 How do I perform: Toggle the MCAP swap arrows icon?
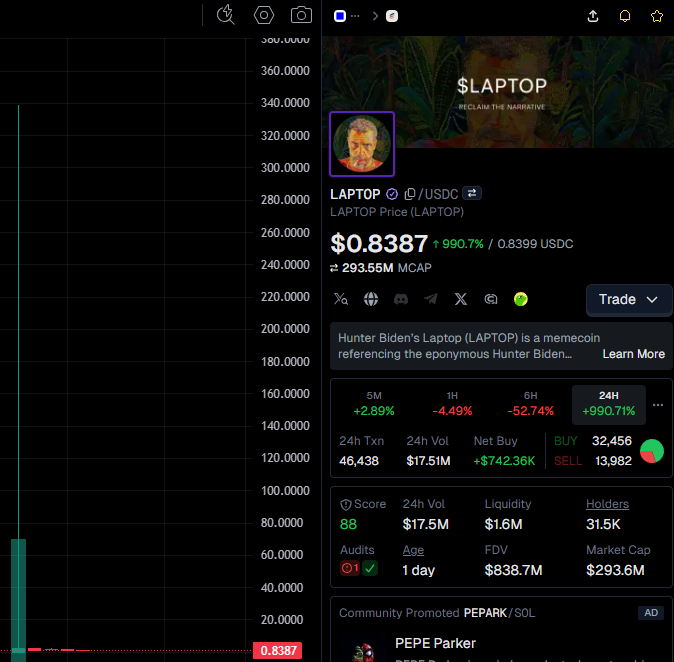pyautogui.click(x=334, y=268)
